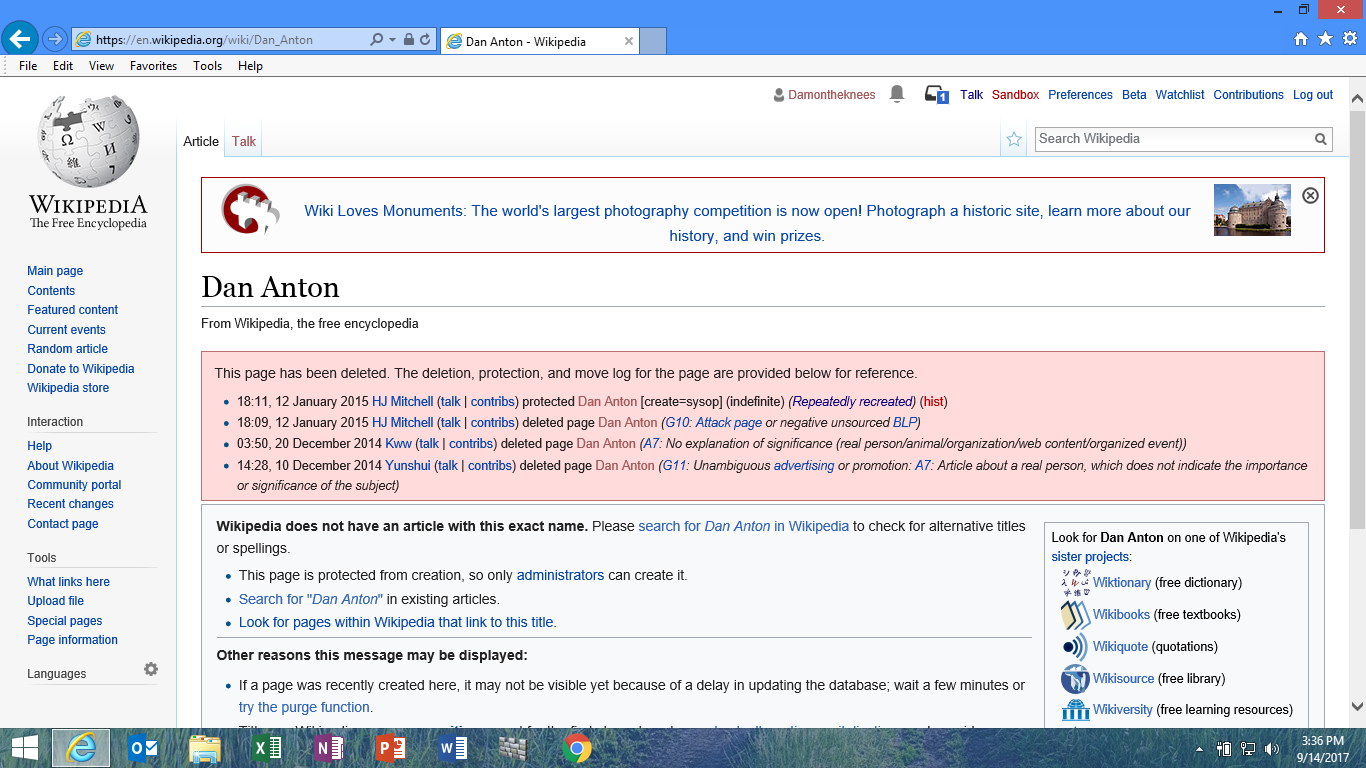Open the Help menu
Image resolution: width=1366 pixels, height=768 pixels.
250,66
